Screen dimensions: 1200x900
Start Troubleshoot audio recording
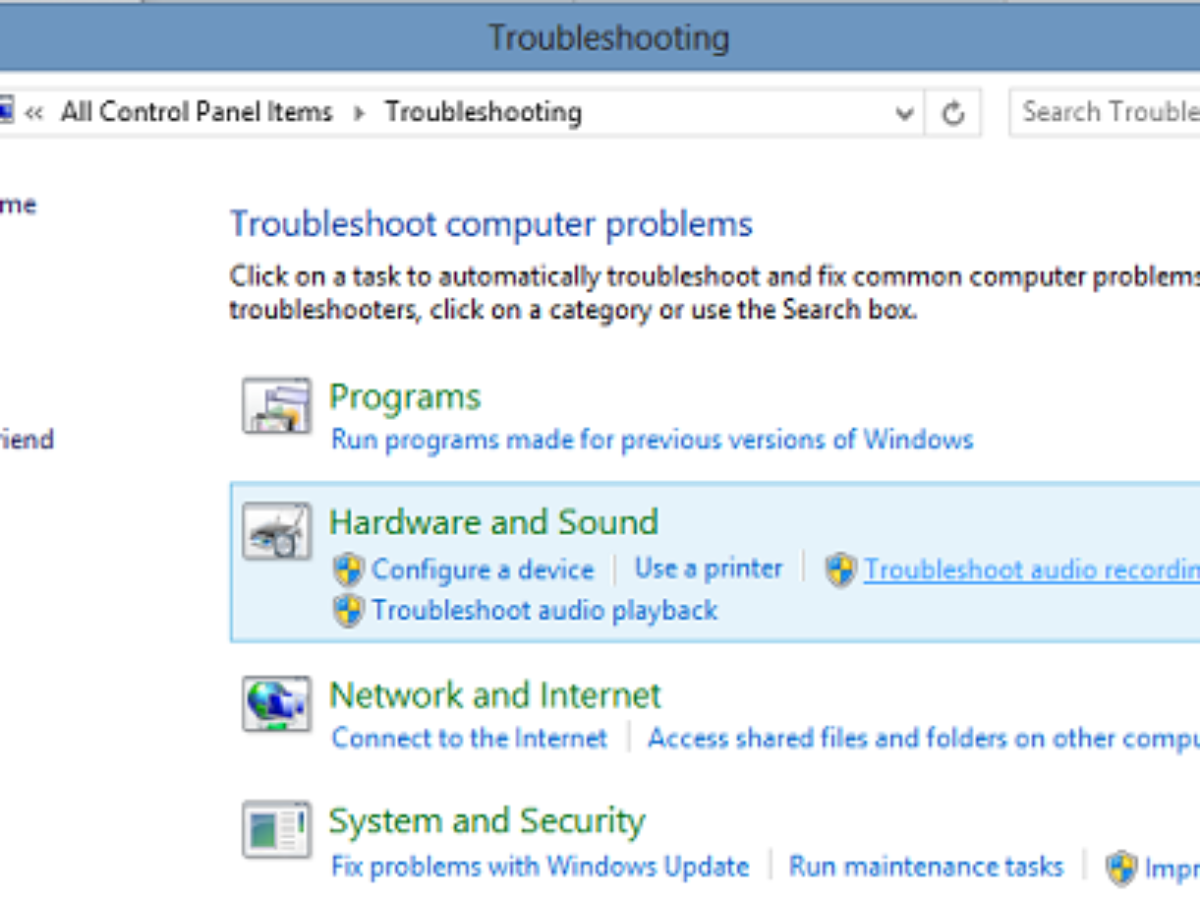(1032, 570)
